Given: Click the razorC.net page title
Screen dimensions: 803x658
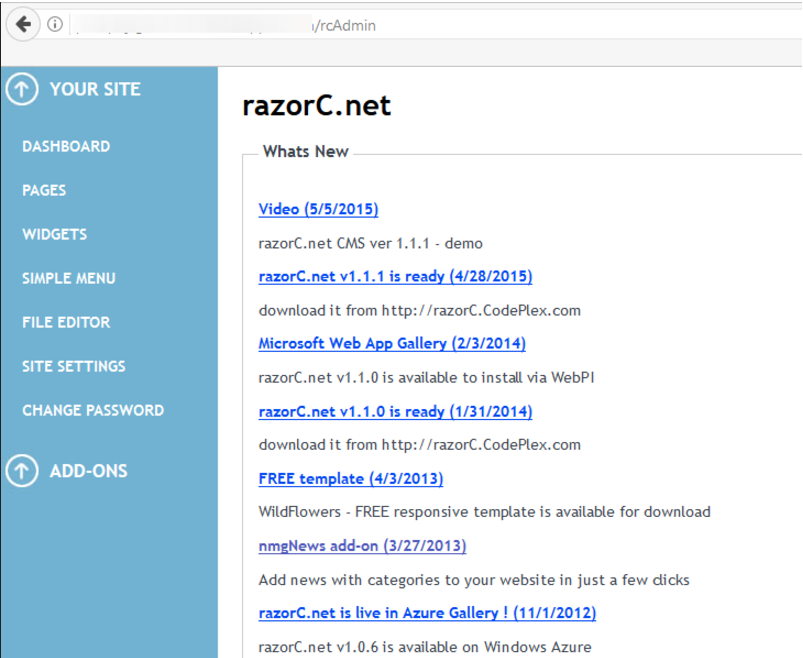Looking at the screenshot, I should click(x=316, y=105).
